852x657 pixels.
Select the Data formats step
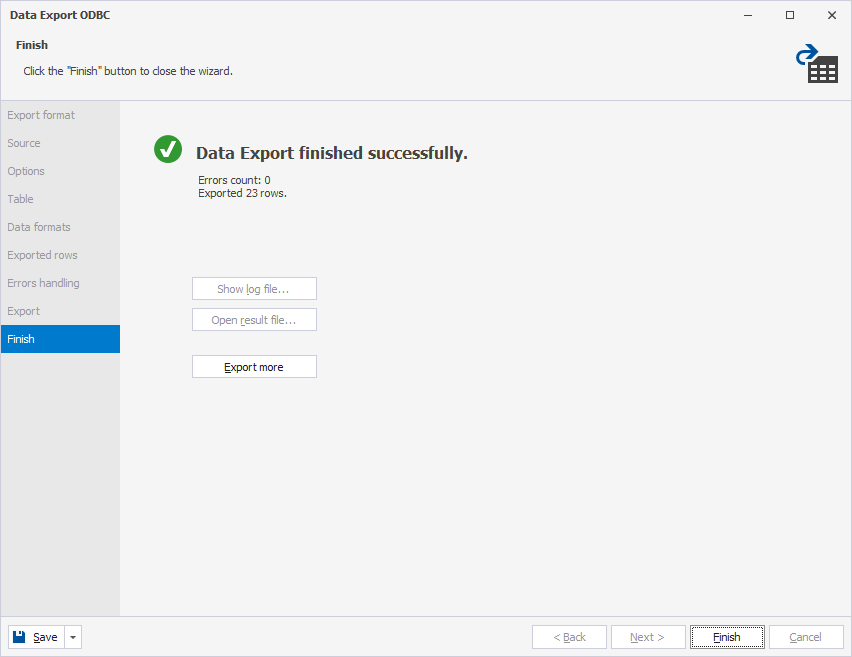click(39, 227)
